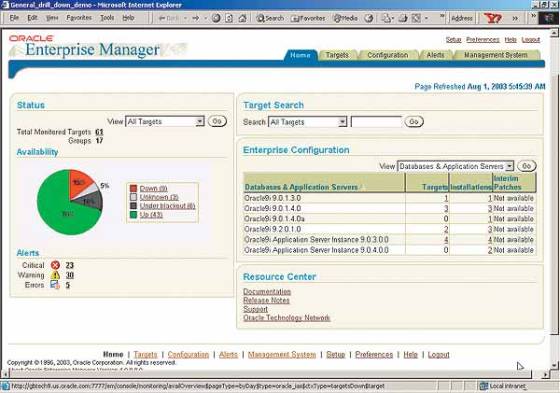The width and height of the screenshot is (560, 393).
Task: Click the dark Under Blackout legend swatch
Action: tap(133, 206)
